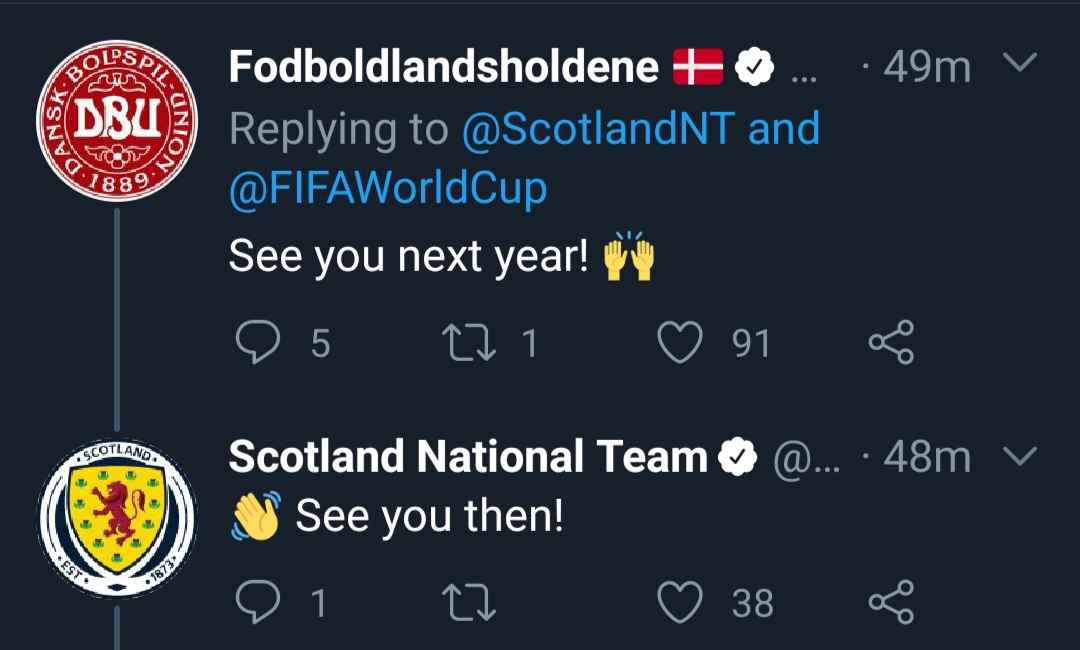
Task: Share the Scotland National Team tweet
Action: 891,602
